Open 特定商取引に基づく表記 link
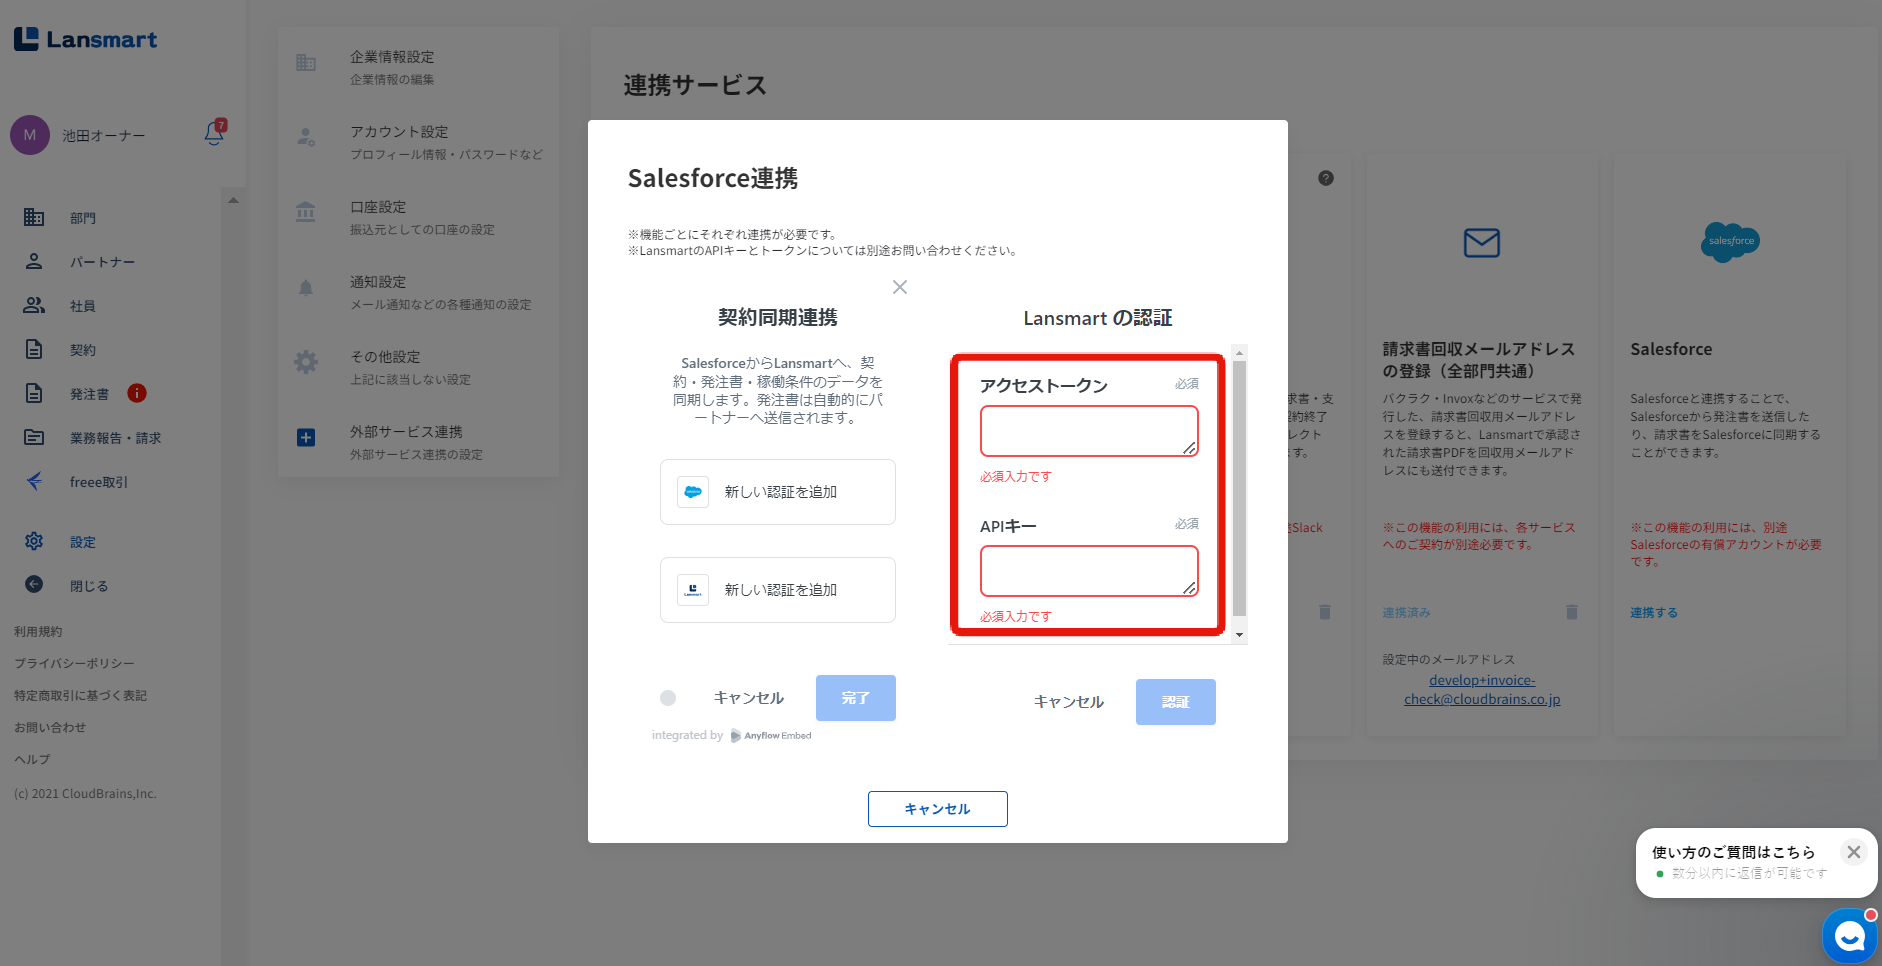The image size is (1882, 966). [80, 696]
